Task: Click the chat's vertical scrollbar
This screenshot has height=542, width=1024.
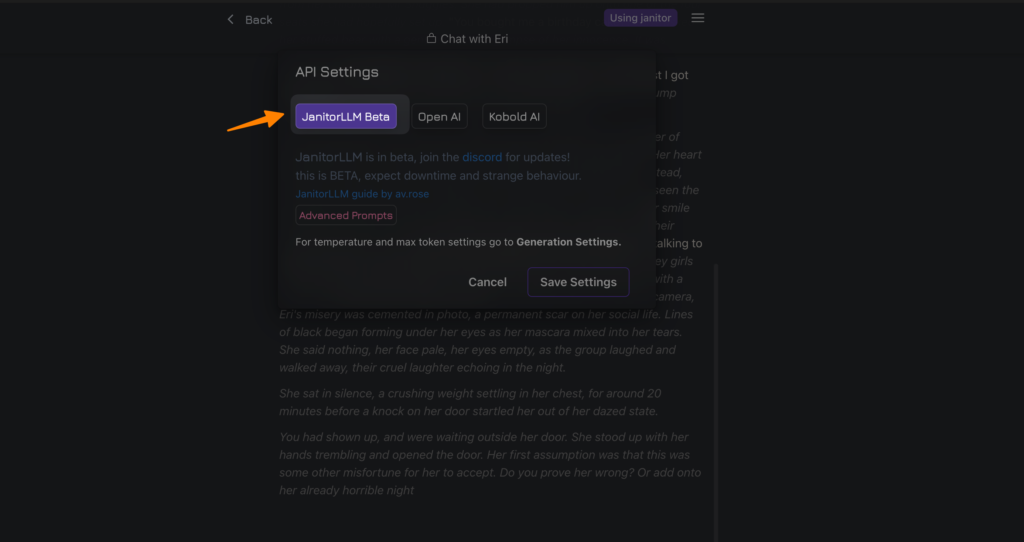Action: [715, 400]
